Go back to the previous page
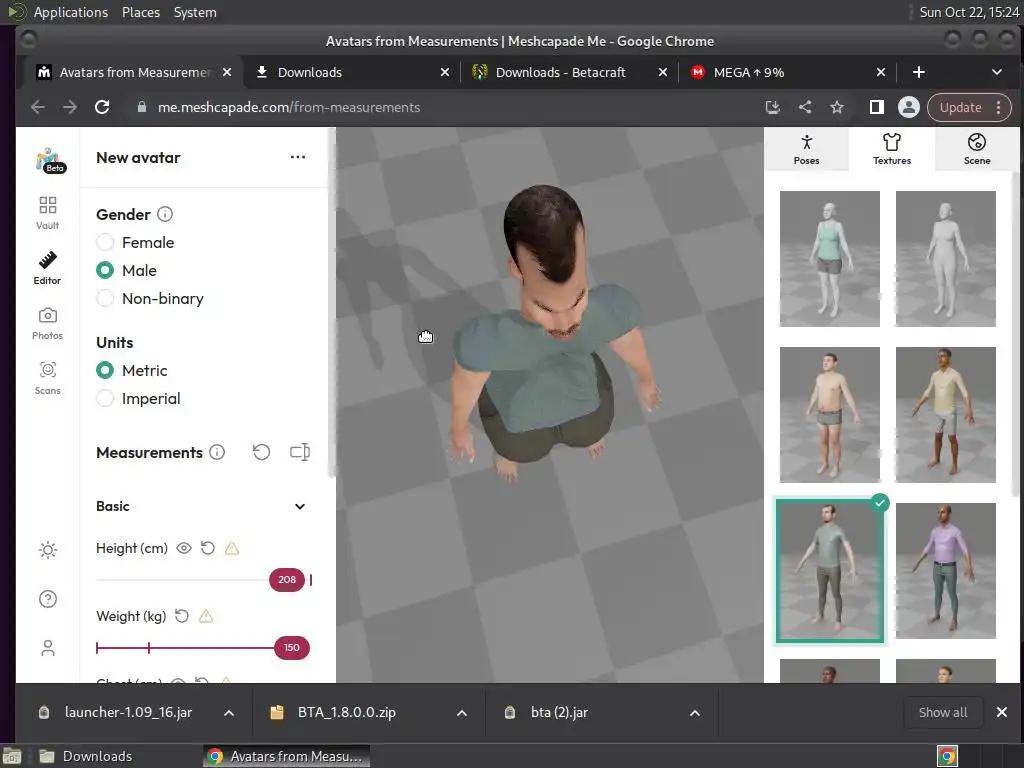 [38, 107]
